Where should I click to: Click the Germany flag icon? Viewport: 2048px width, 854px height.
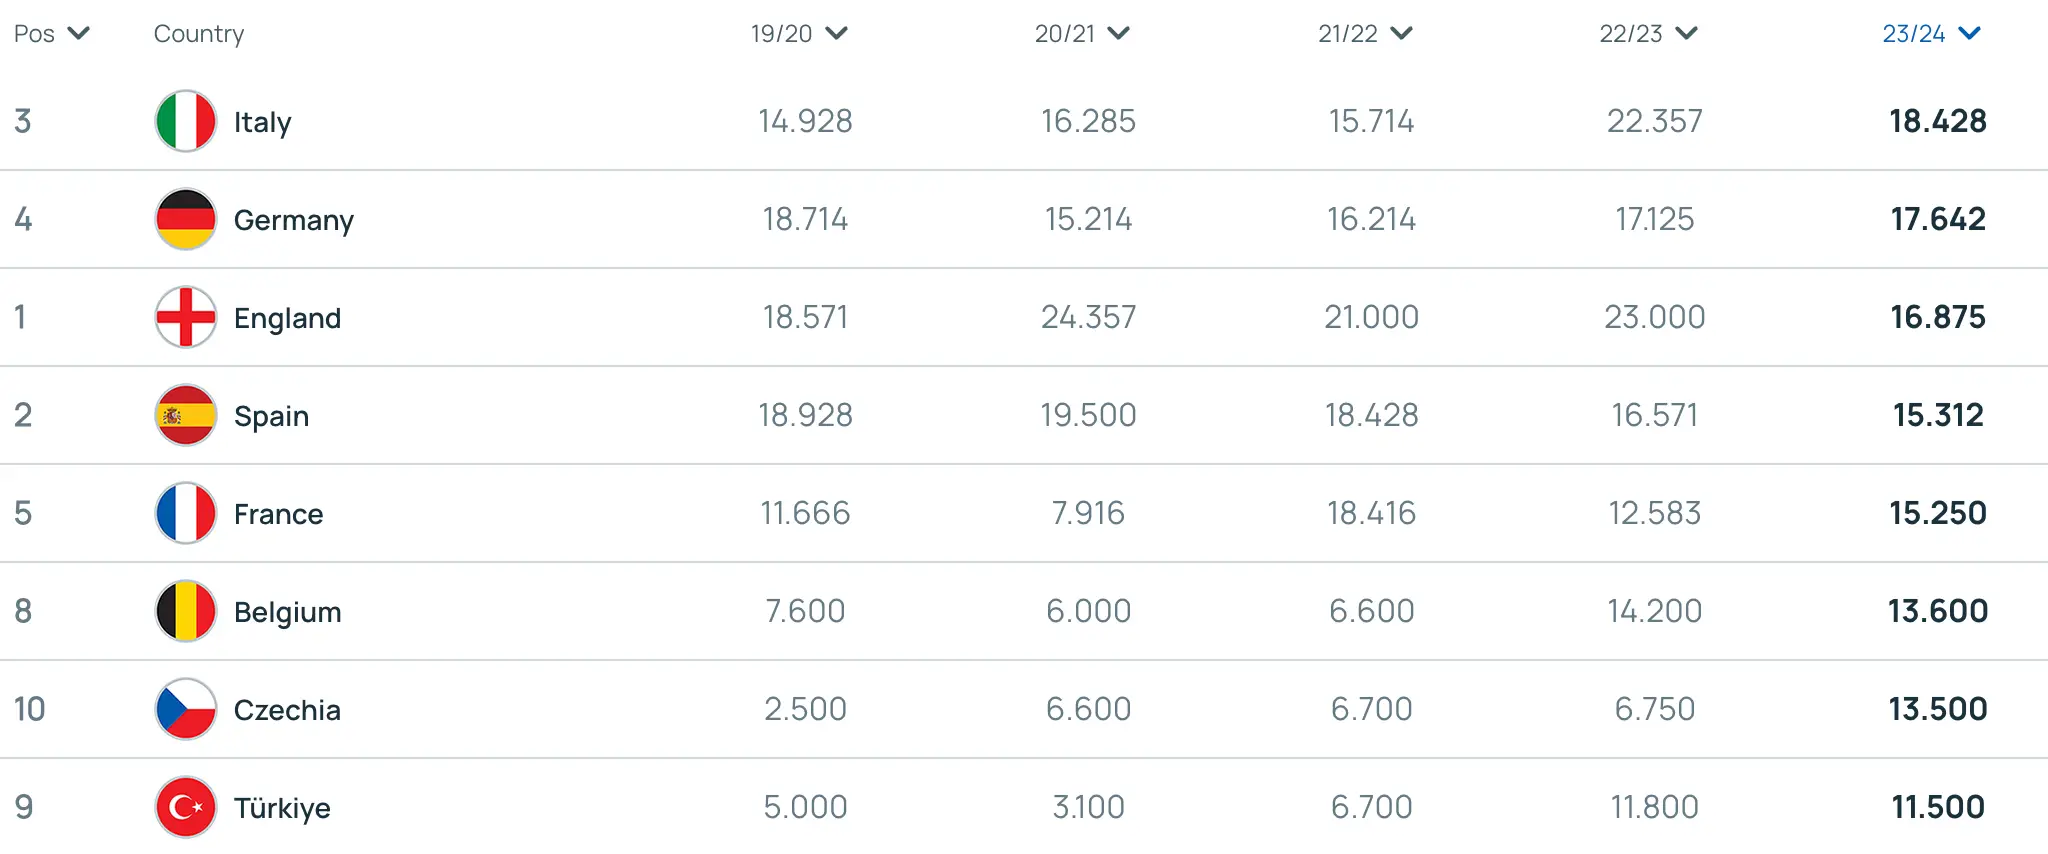pos(185,219)
